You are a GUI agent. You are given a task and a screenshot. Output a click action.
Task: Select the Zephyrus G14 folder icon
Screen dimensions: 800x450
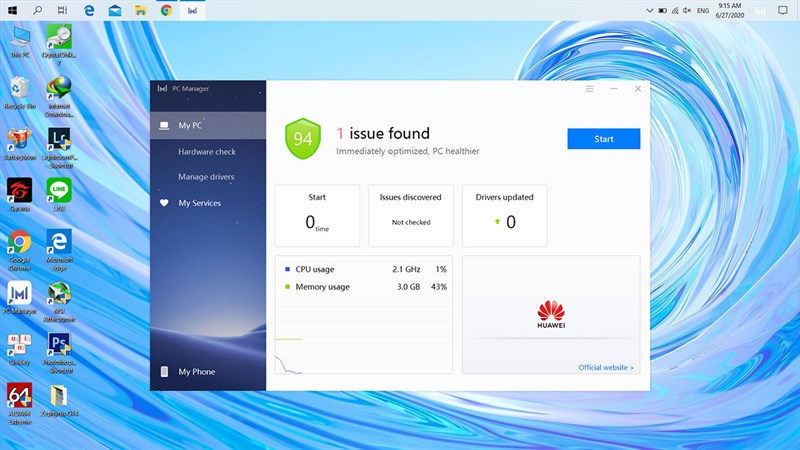tap(59, 401)
